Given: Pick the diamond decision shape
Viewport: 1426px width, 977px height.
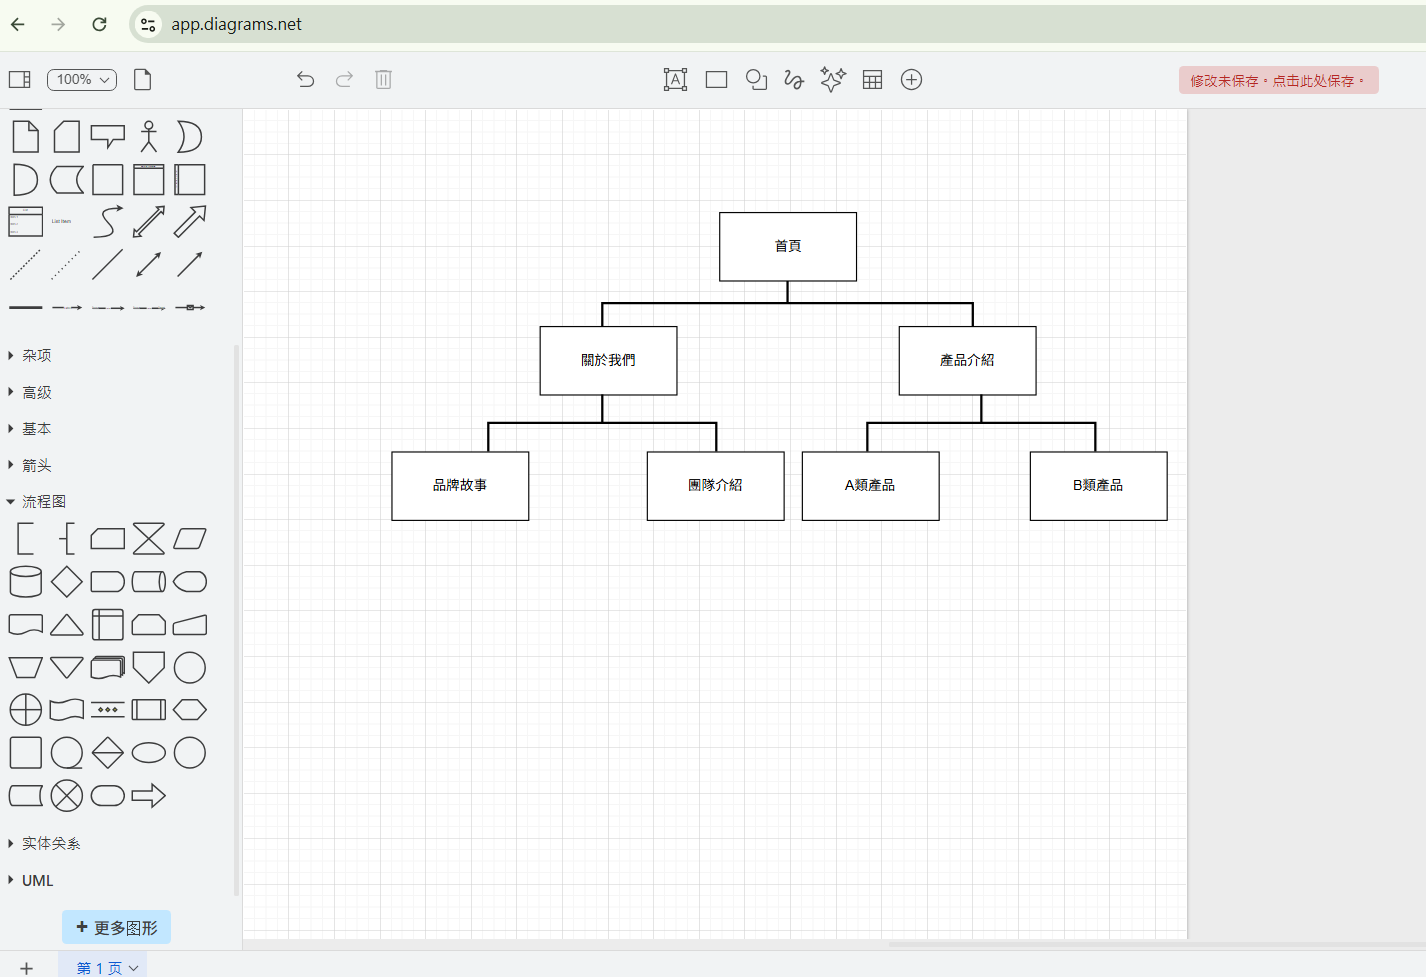Looking at the screenshot, I should pos(67,582).
